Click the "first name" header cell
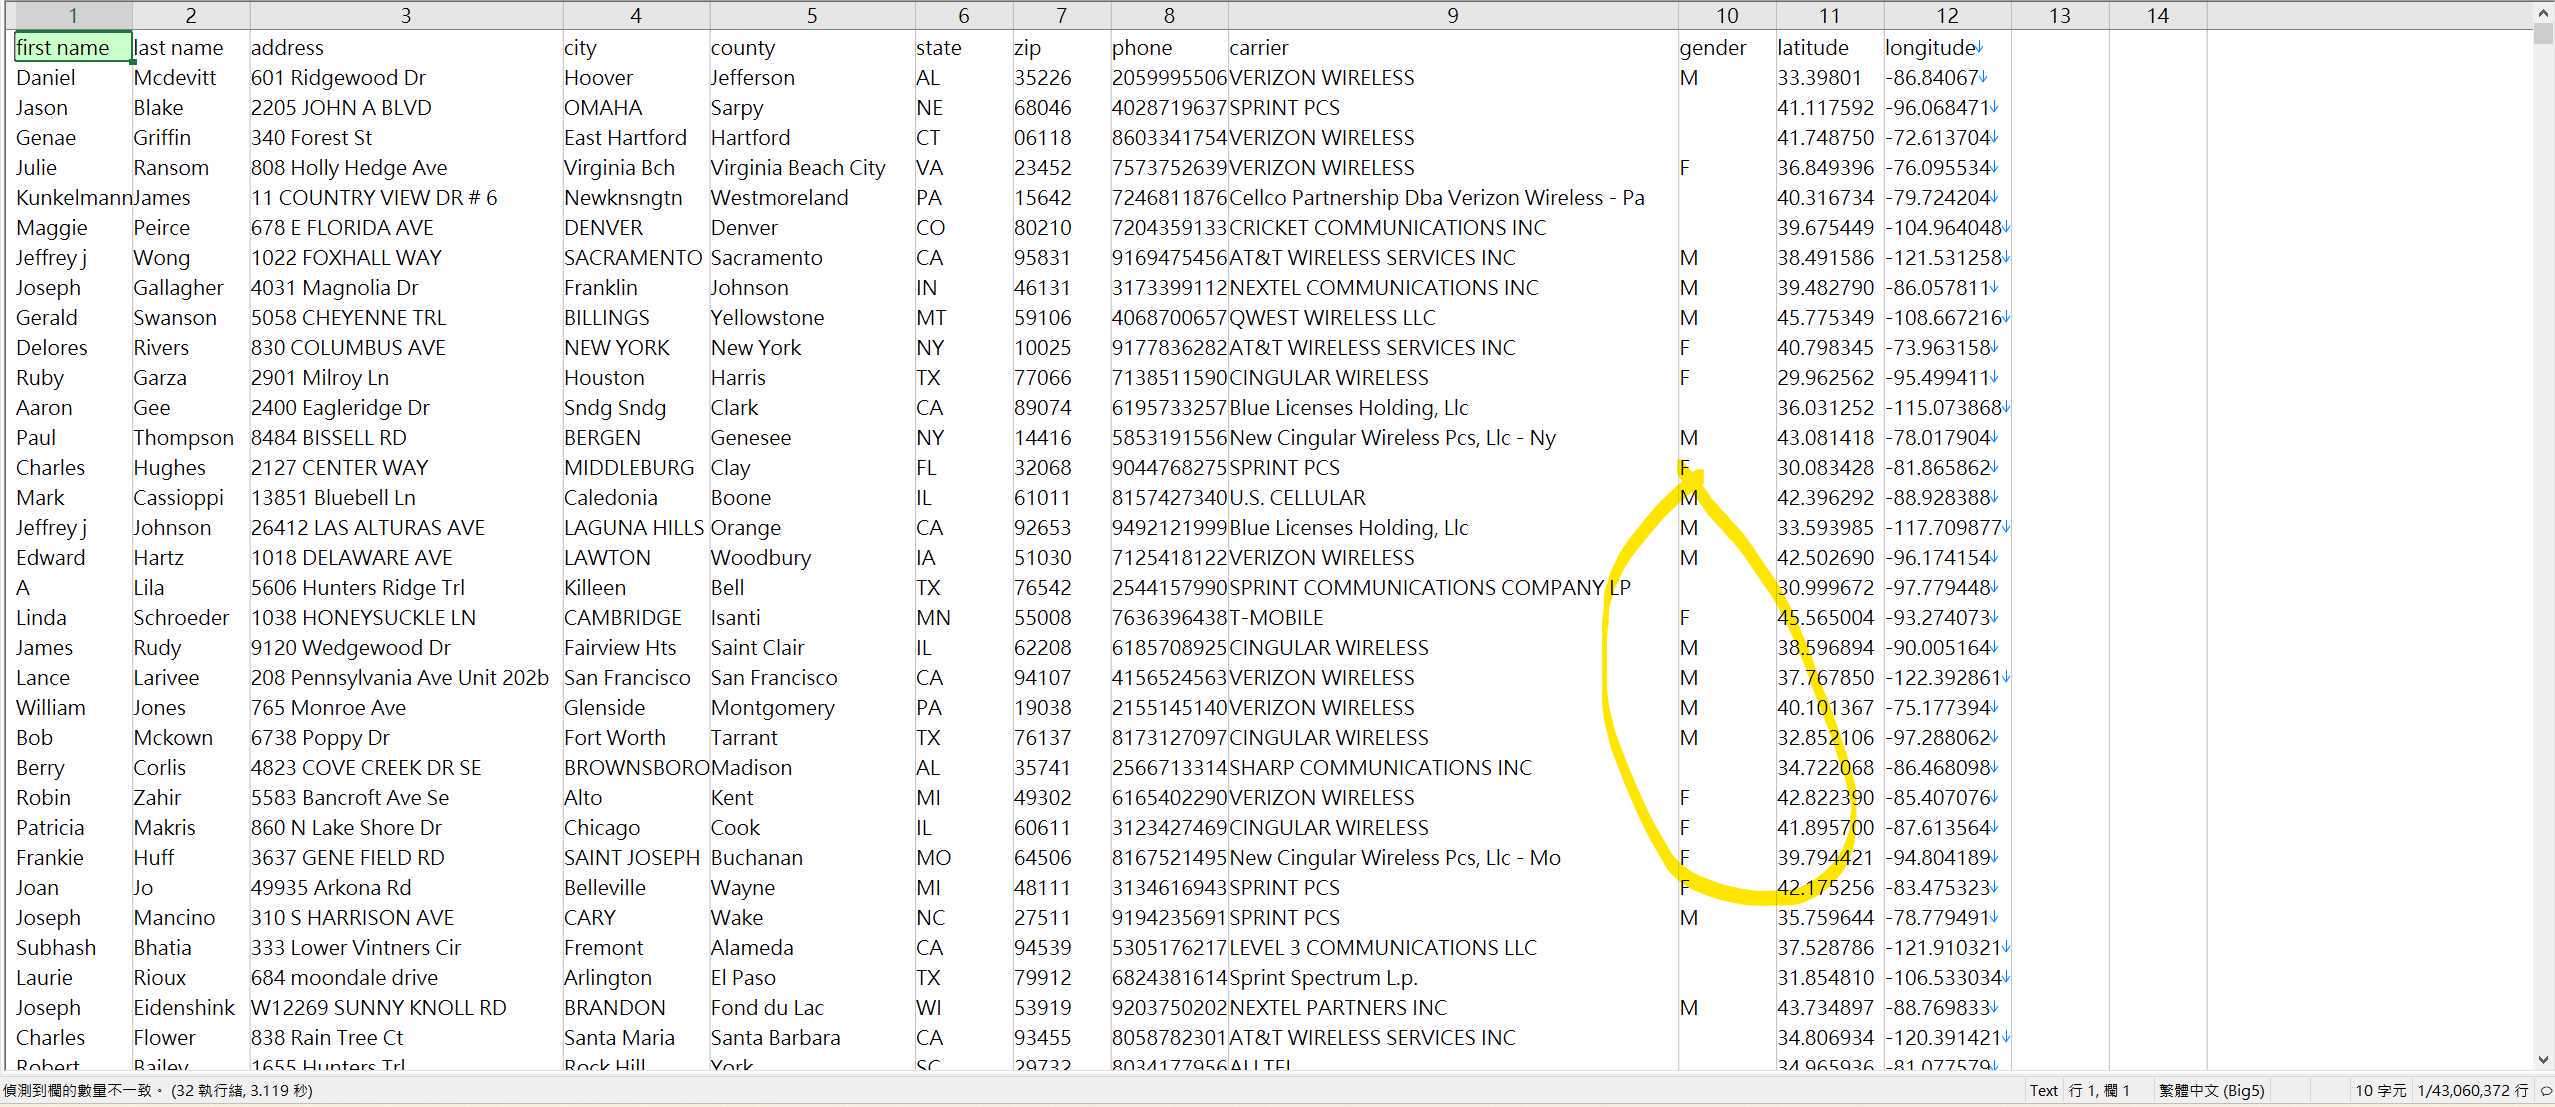Screen dimensions: 2555x1107 73,47
